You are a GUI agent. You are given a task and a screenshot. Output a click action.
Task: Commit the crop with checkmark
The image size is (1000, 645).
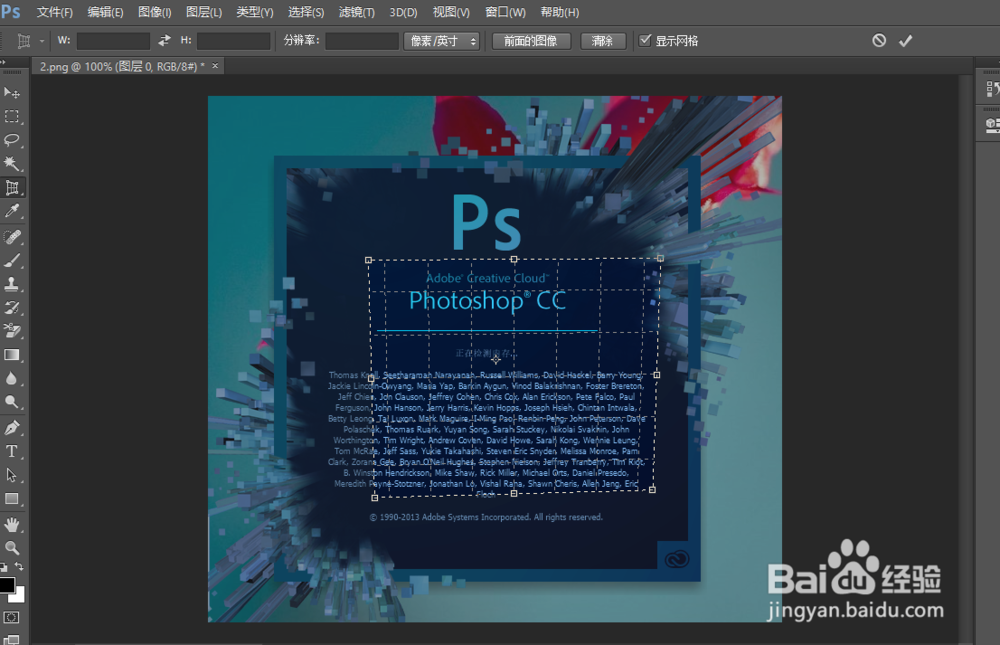906,41
